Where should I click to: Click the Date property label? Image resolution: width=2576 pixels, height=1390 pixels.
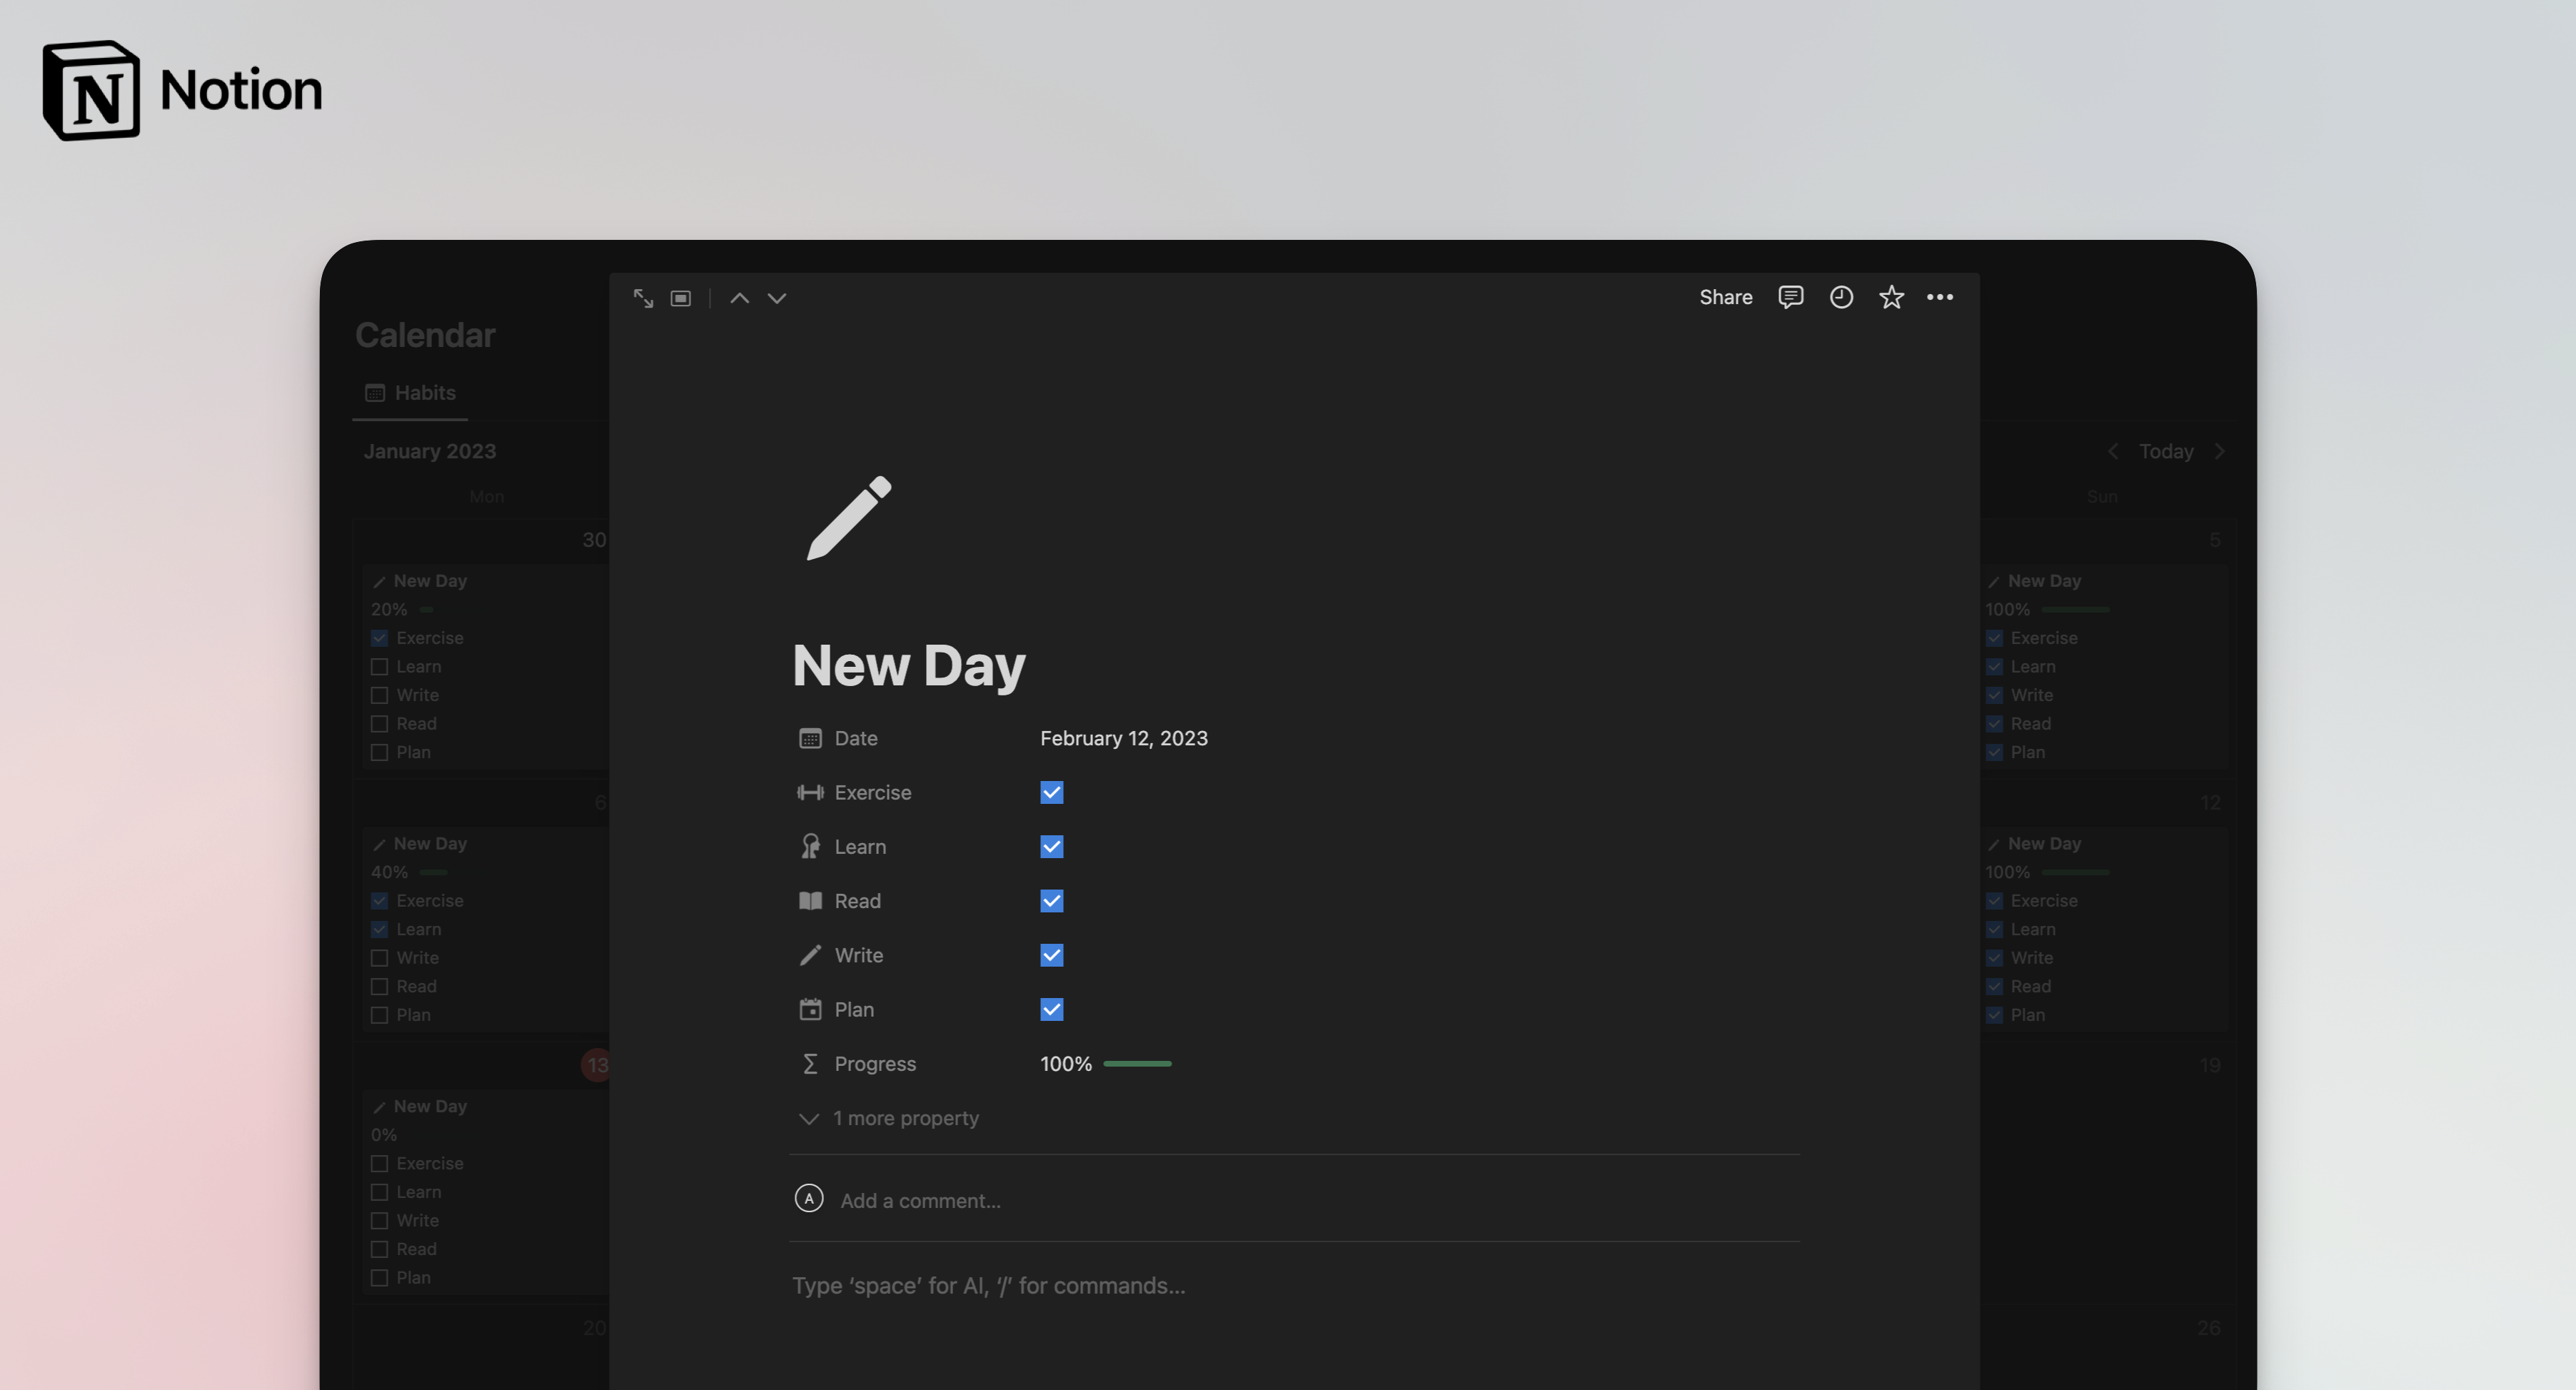click(856, 738)
